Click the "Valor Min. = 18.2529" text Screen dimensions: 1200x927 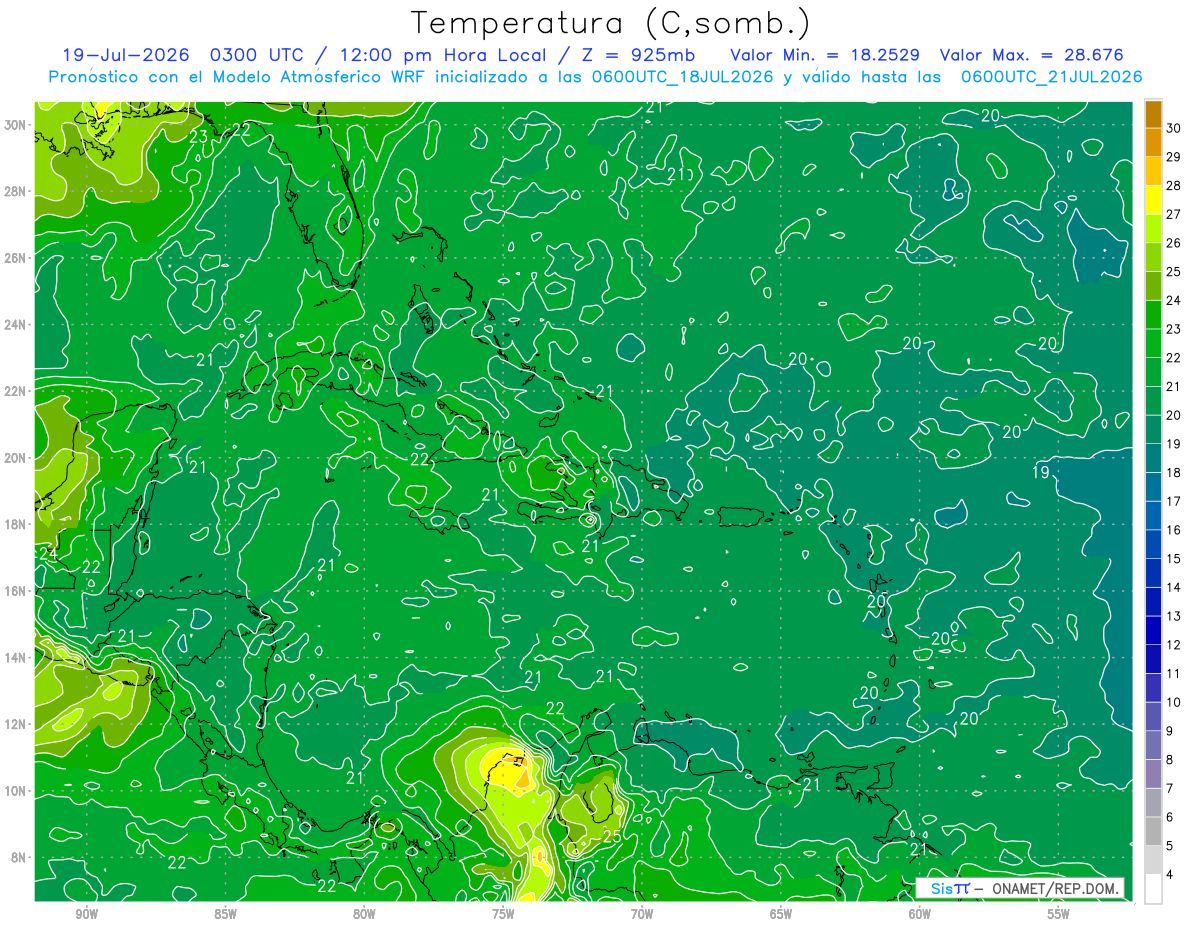825,55
